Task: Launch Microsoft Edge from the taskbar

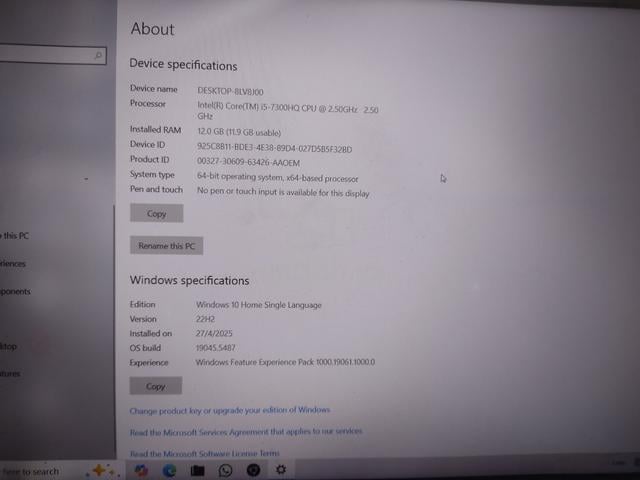Action: point(169,470)
